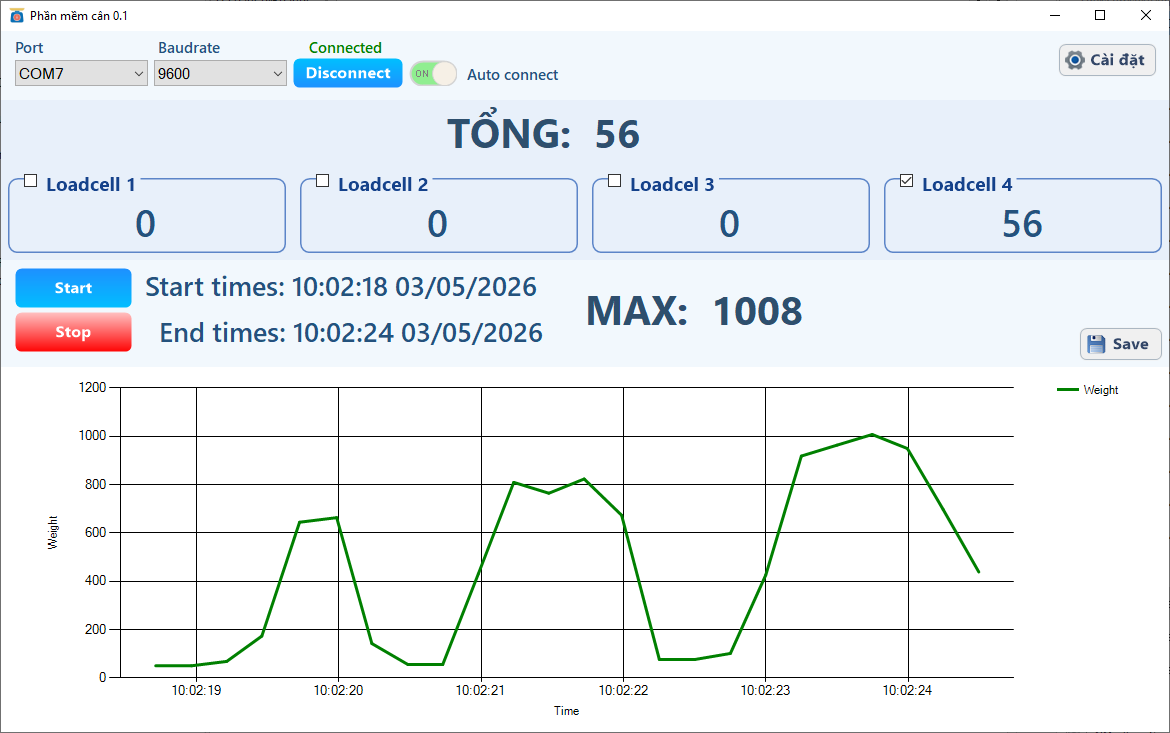The image size is (1170, 733).
Task: Check the Loadcell 2 box
Action: pyautogui.click(x=322, y=181)
